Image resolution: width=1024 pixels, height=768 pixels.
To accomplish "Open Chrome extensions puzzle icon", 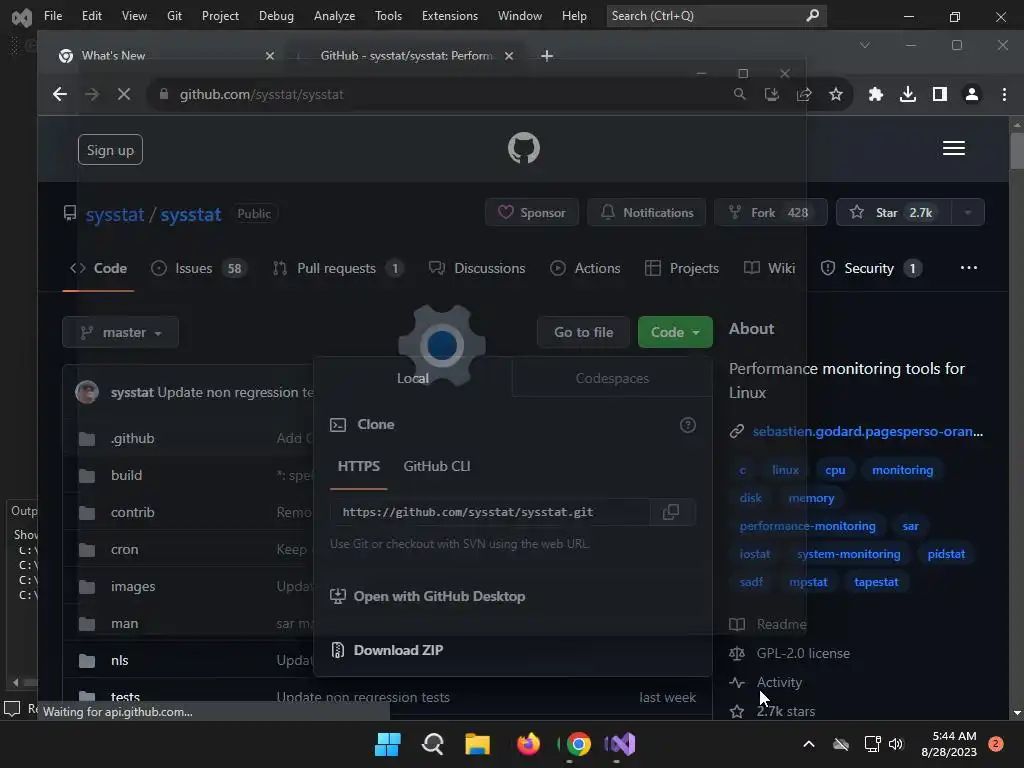I will coord(876,95).
